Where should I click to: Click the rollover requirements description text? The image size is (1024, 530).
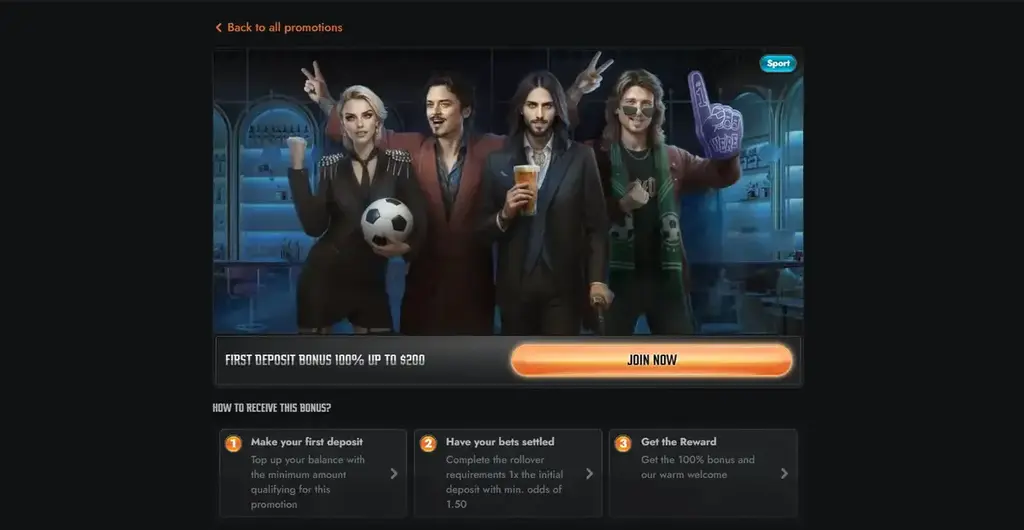(x=505, y=482)
